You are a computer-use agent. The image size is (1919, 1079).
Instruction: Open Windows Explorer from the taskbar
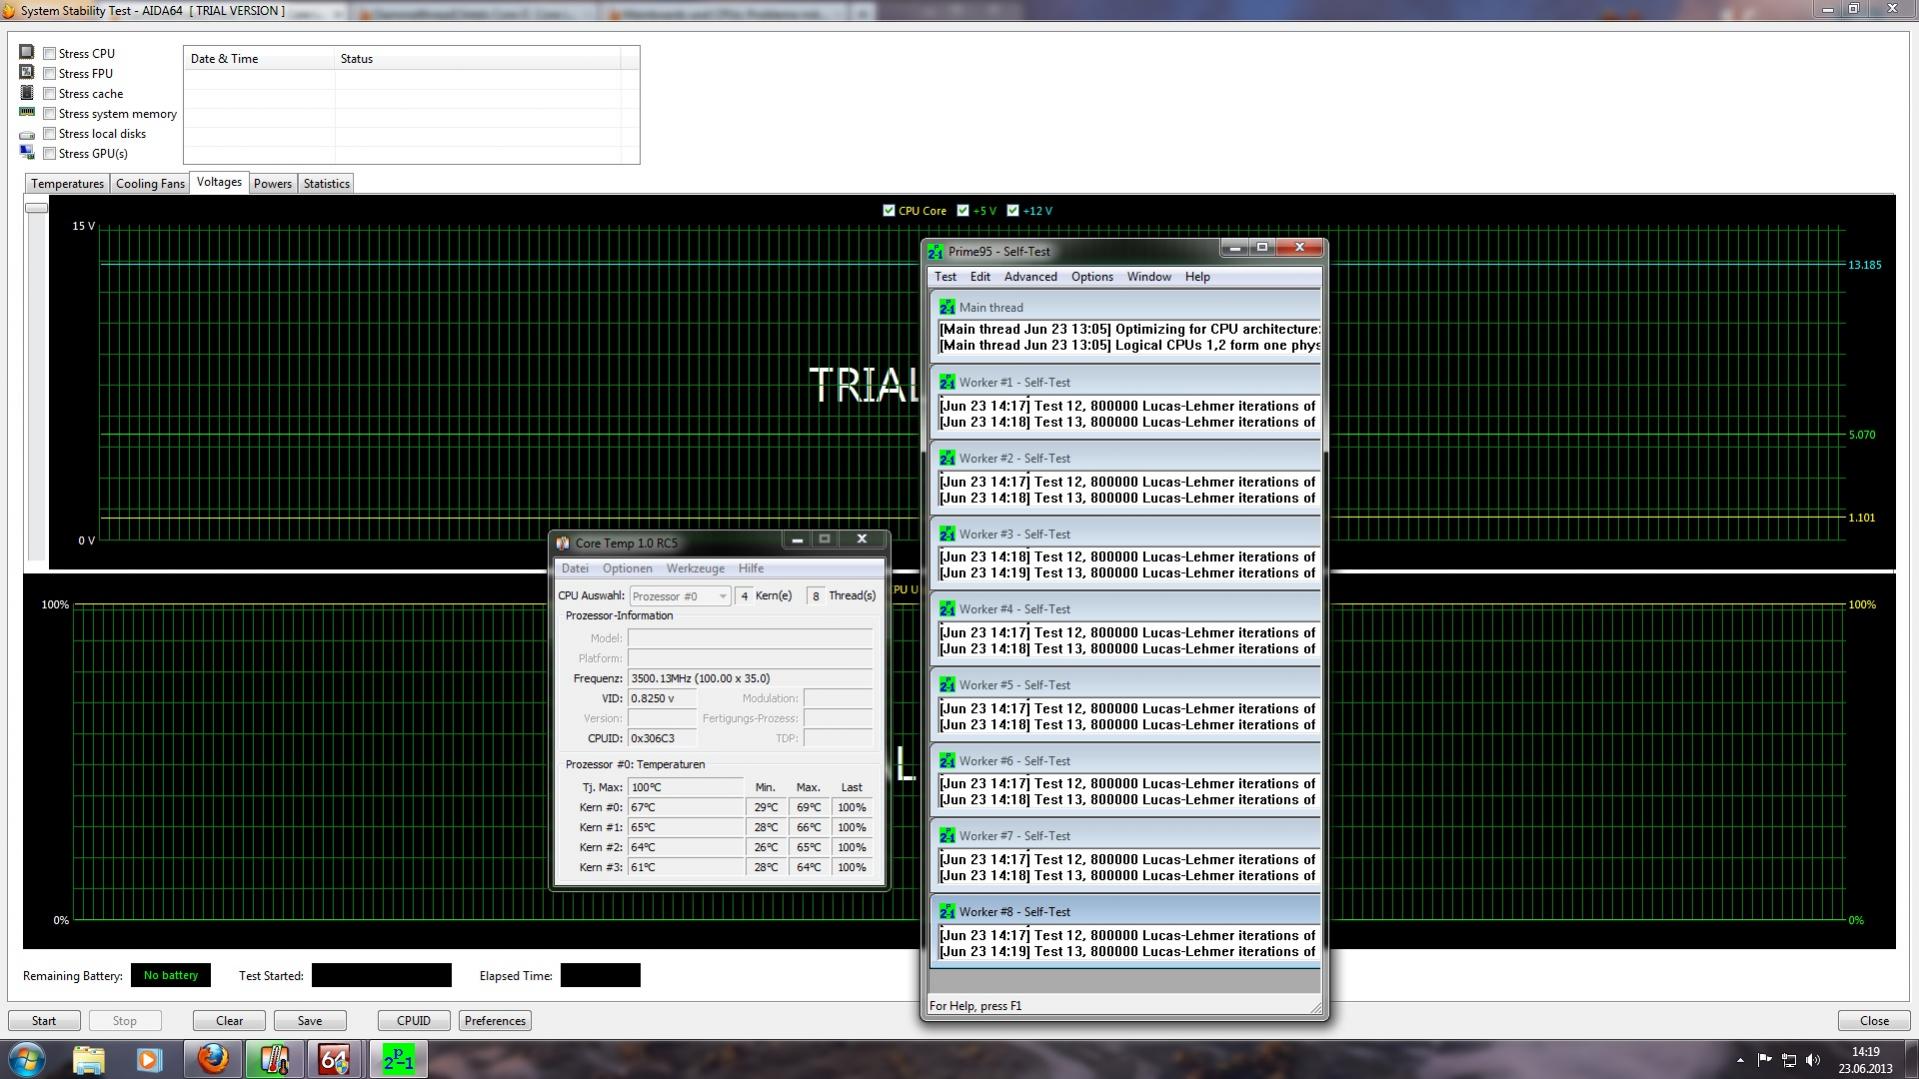coord(89,1059)
